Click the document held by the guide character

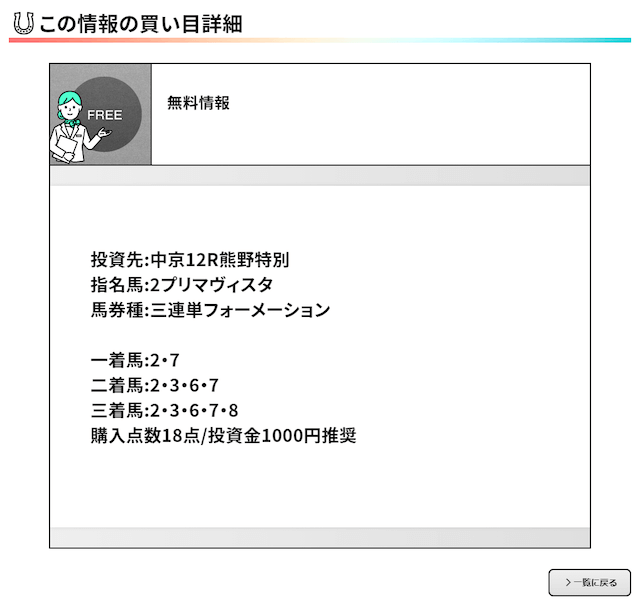pyautogui.click(x=65, y=149)
